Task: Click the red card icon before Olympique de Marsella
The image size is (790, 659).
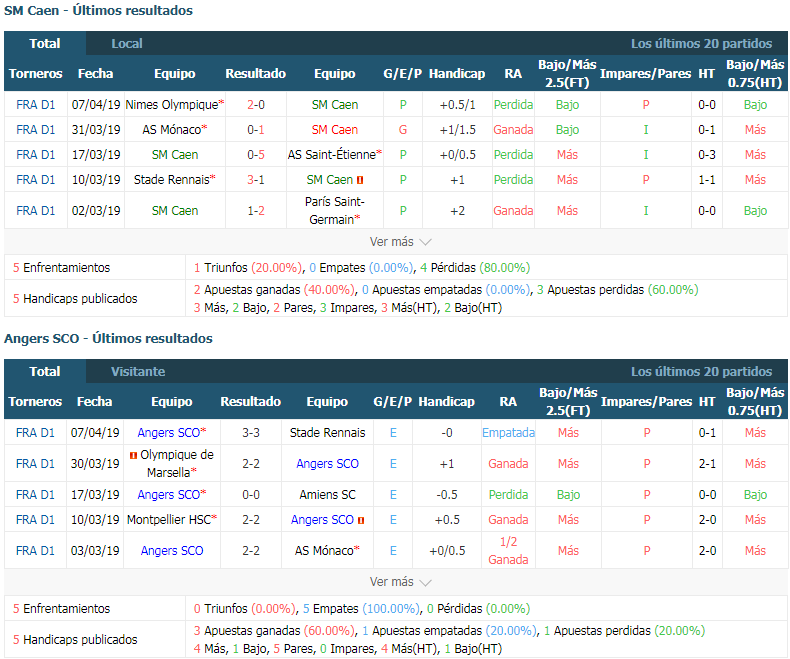Action: (x=134, y=455)
